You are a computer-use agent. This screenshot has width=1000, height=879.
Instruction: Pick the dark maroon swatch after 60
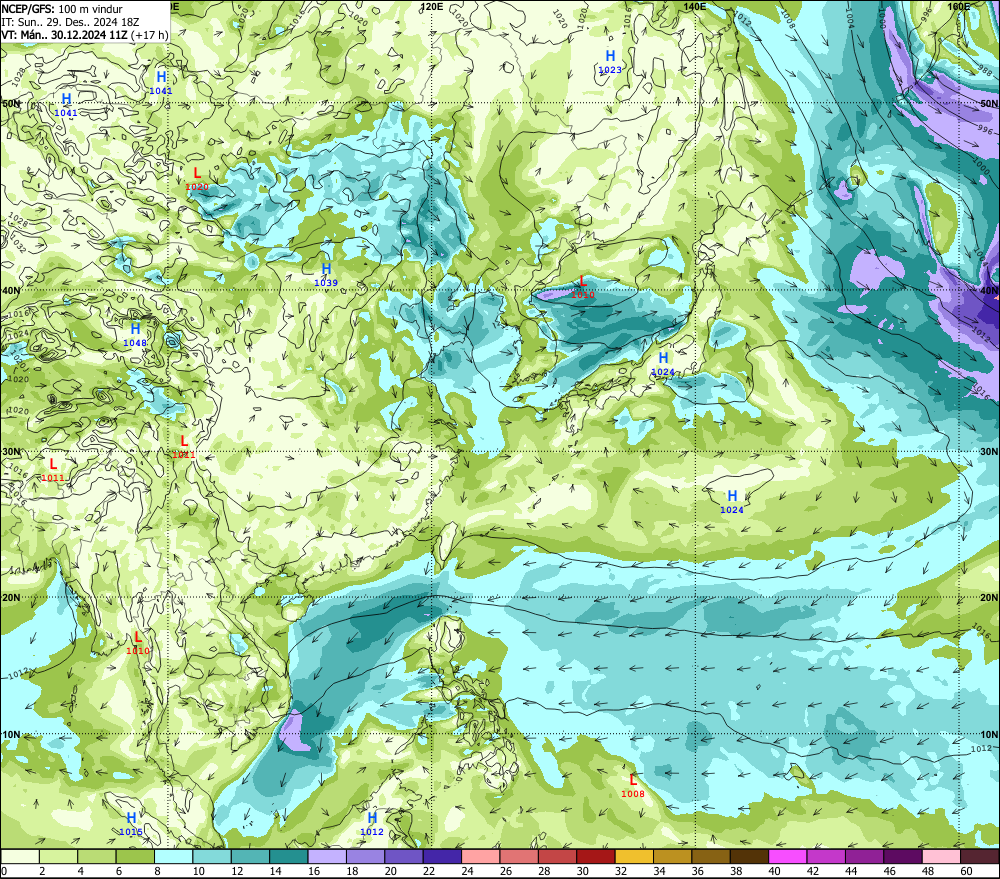(x=980, y=856)
